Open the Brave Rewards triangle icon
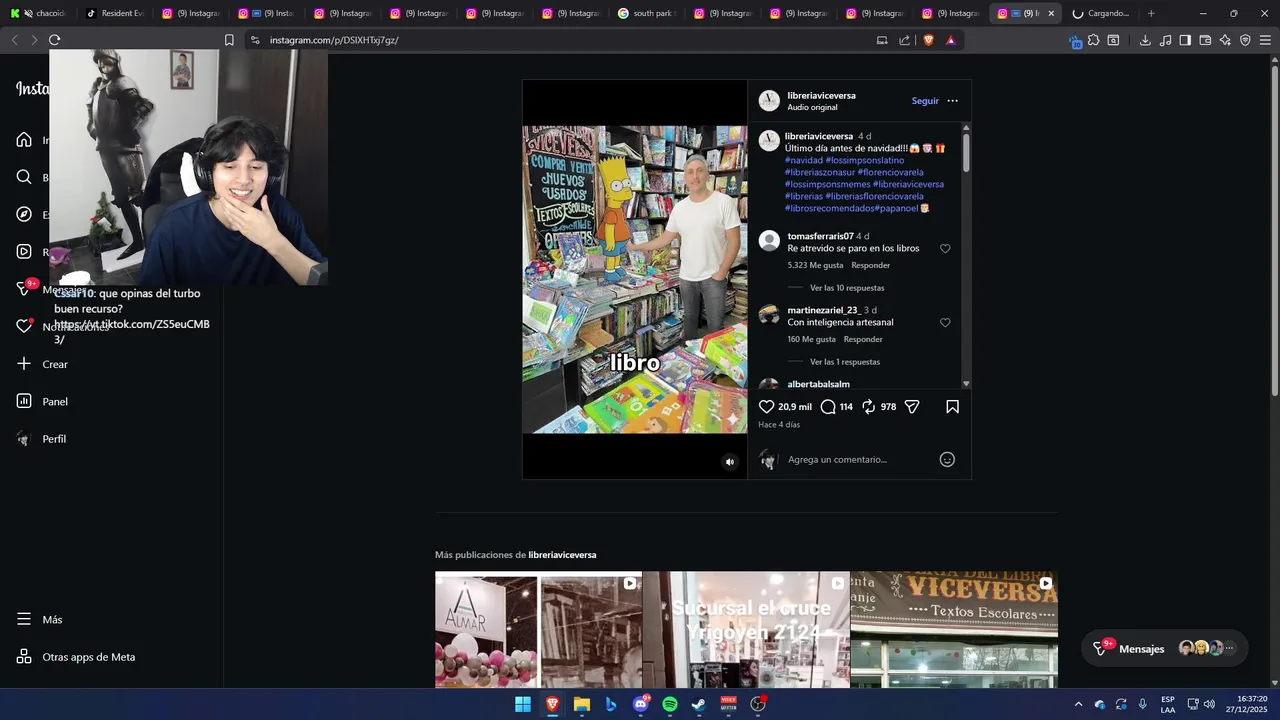 point(951,40)
